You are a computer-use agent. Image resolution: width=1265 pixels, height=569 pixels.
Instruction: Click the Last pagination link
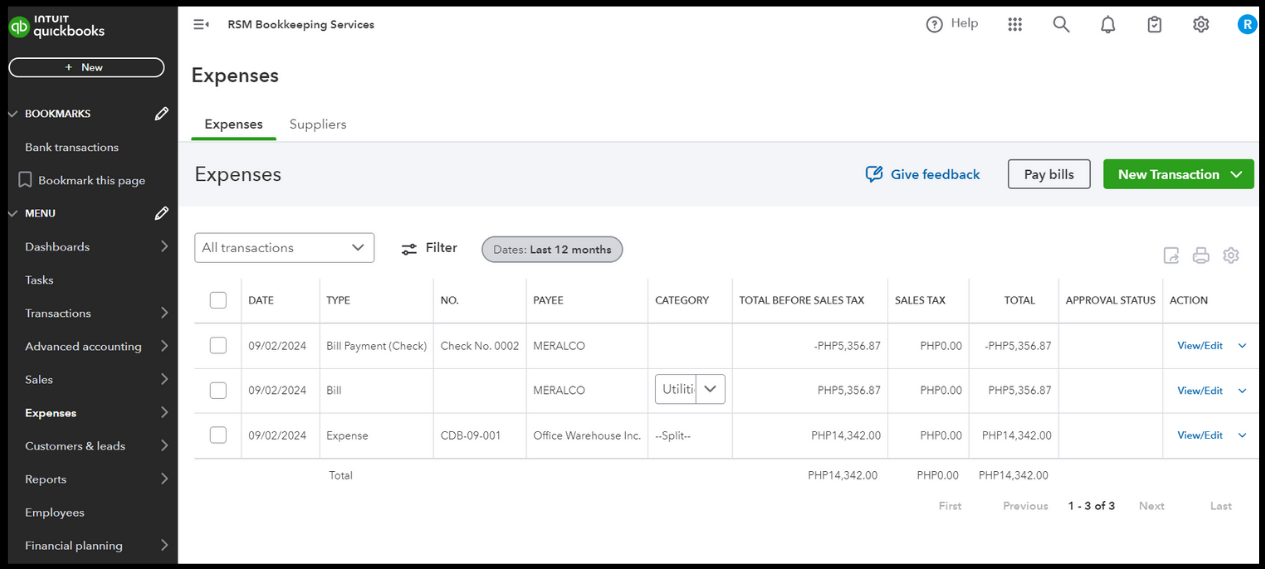pos(1221,506)
